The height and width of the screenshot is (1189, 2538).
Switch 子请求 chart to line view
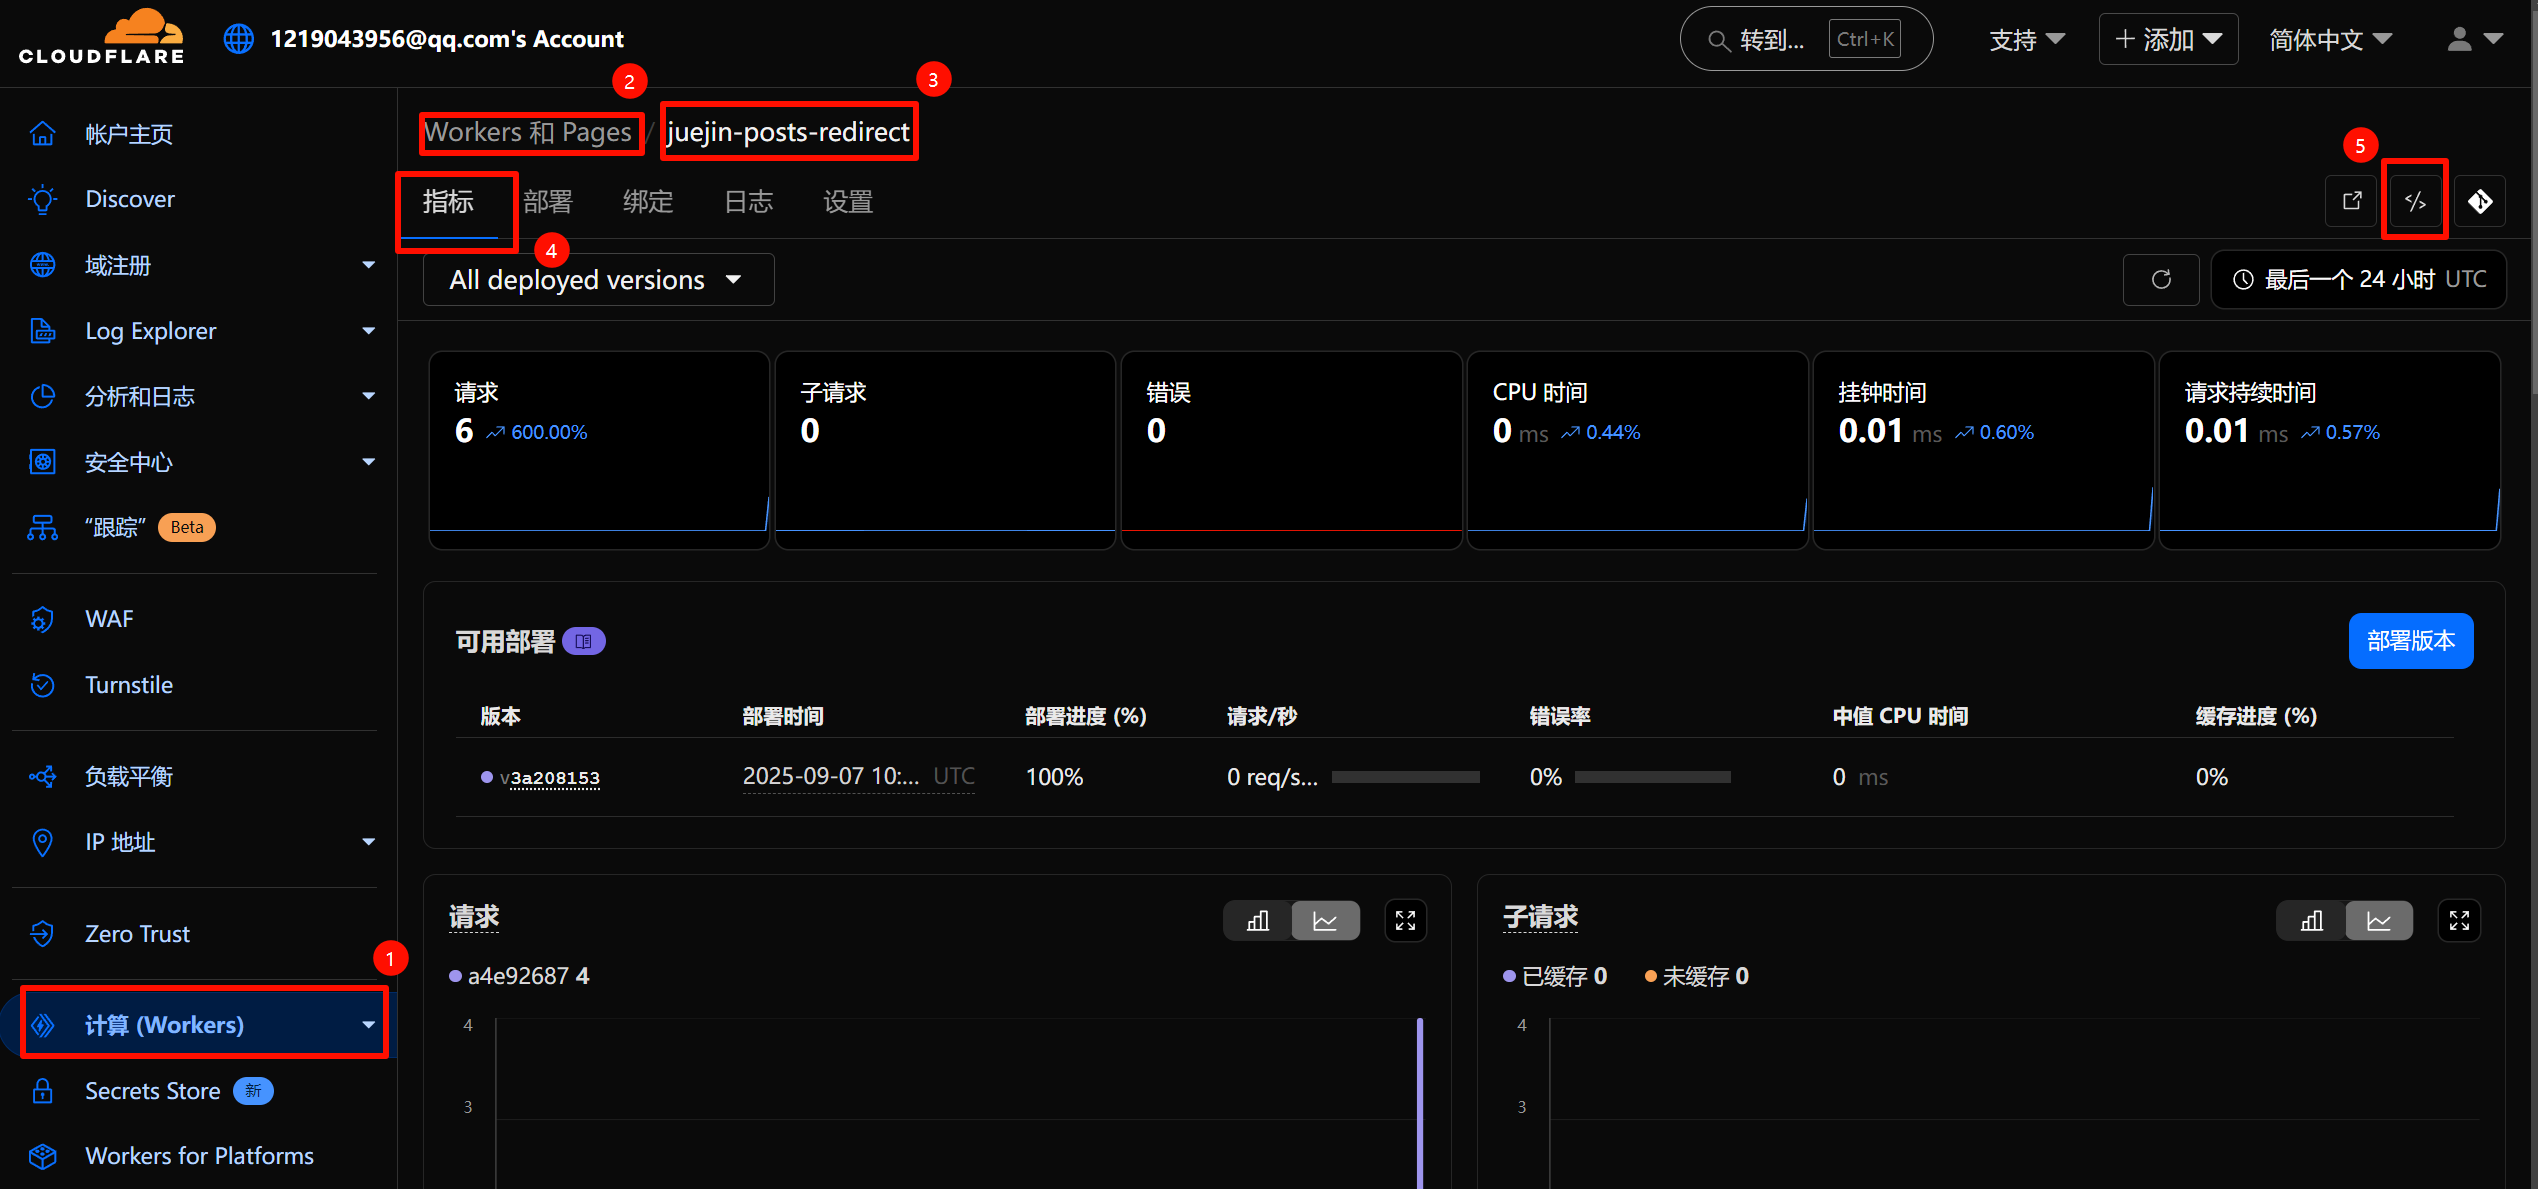coord(2379,920)
